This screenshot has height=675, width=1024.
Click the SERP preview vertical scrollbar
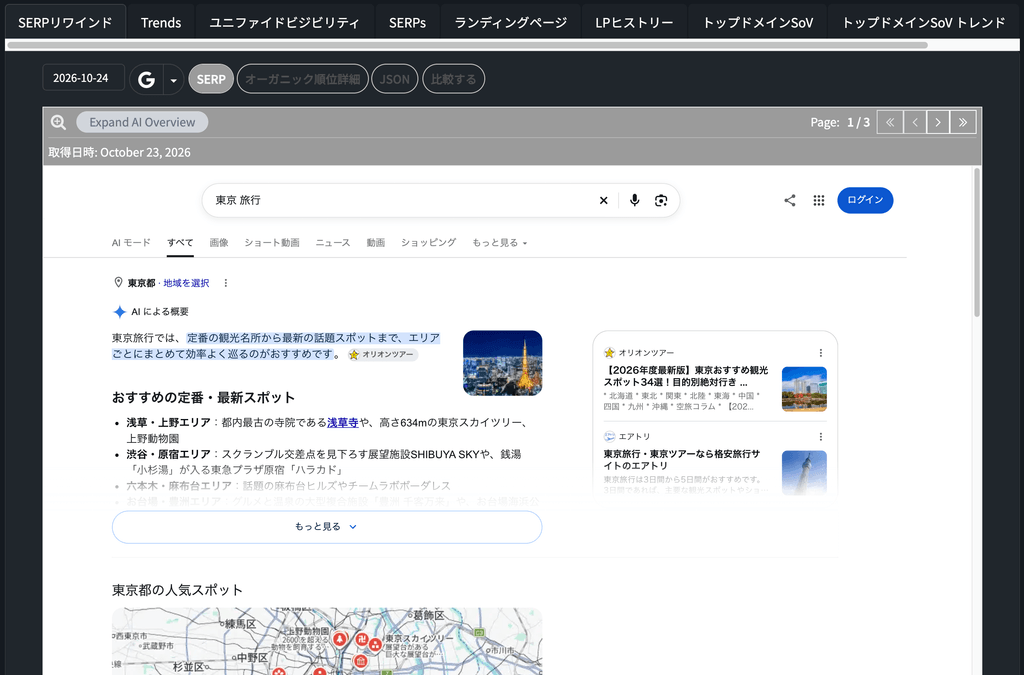coord(977,242)
